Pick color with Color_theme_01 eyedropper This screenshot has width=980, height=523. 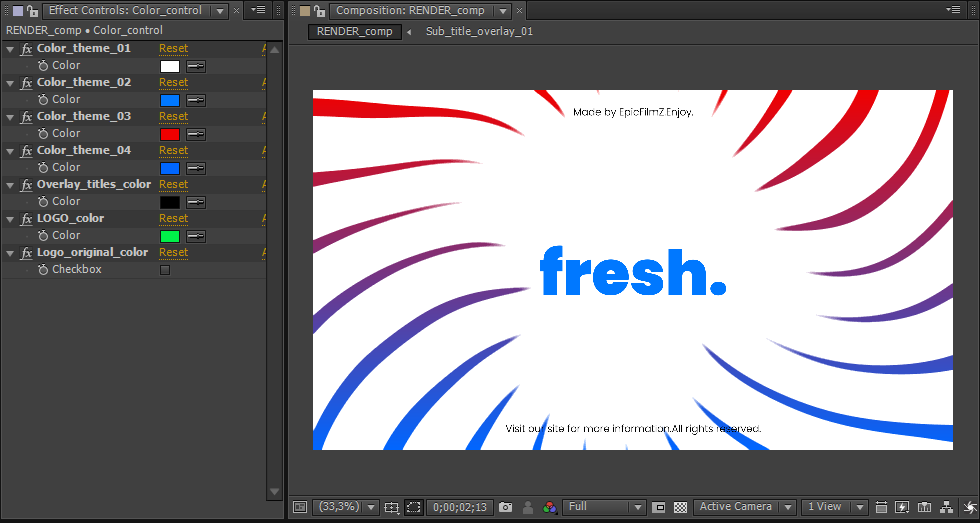click(x=196, y=66)
